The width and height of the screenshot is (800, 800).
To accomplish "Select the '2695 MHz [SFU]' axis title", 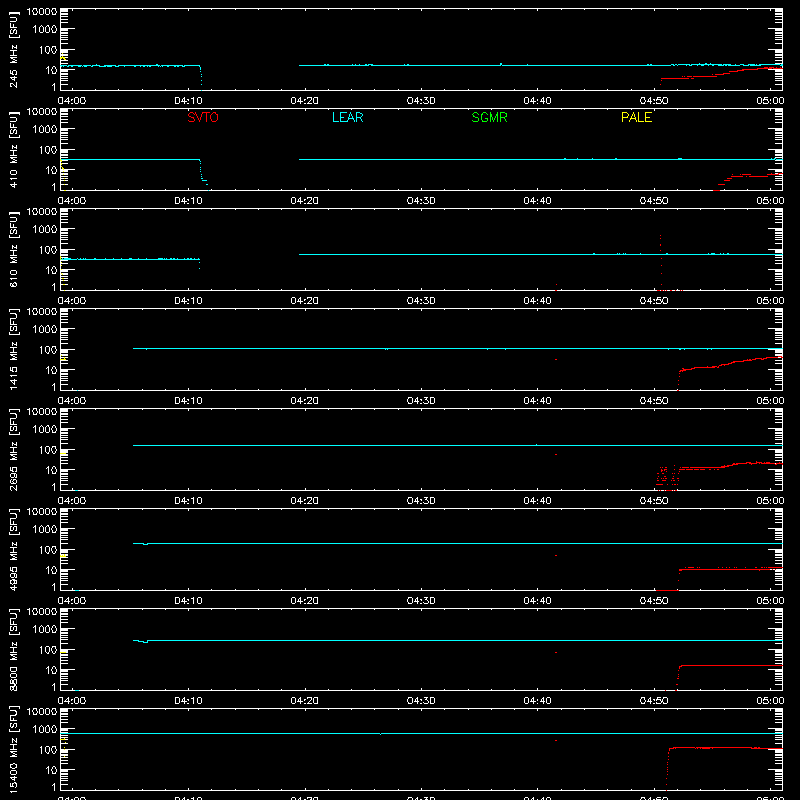I will tap(13, 449).
